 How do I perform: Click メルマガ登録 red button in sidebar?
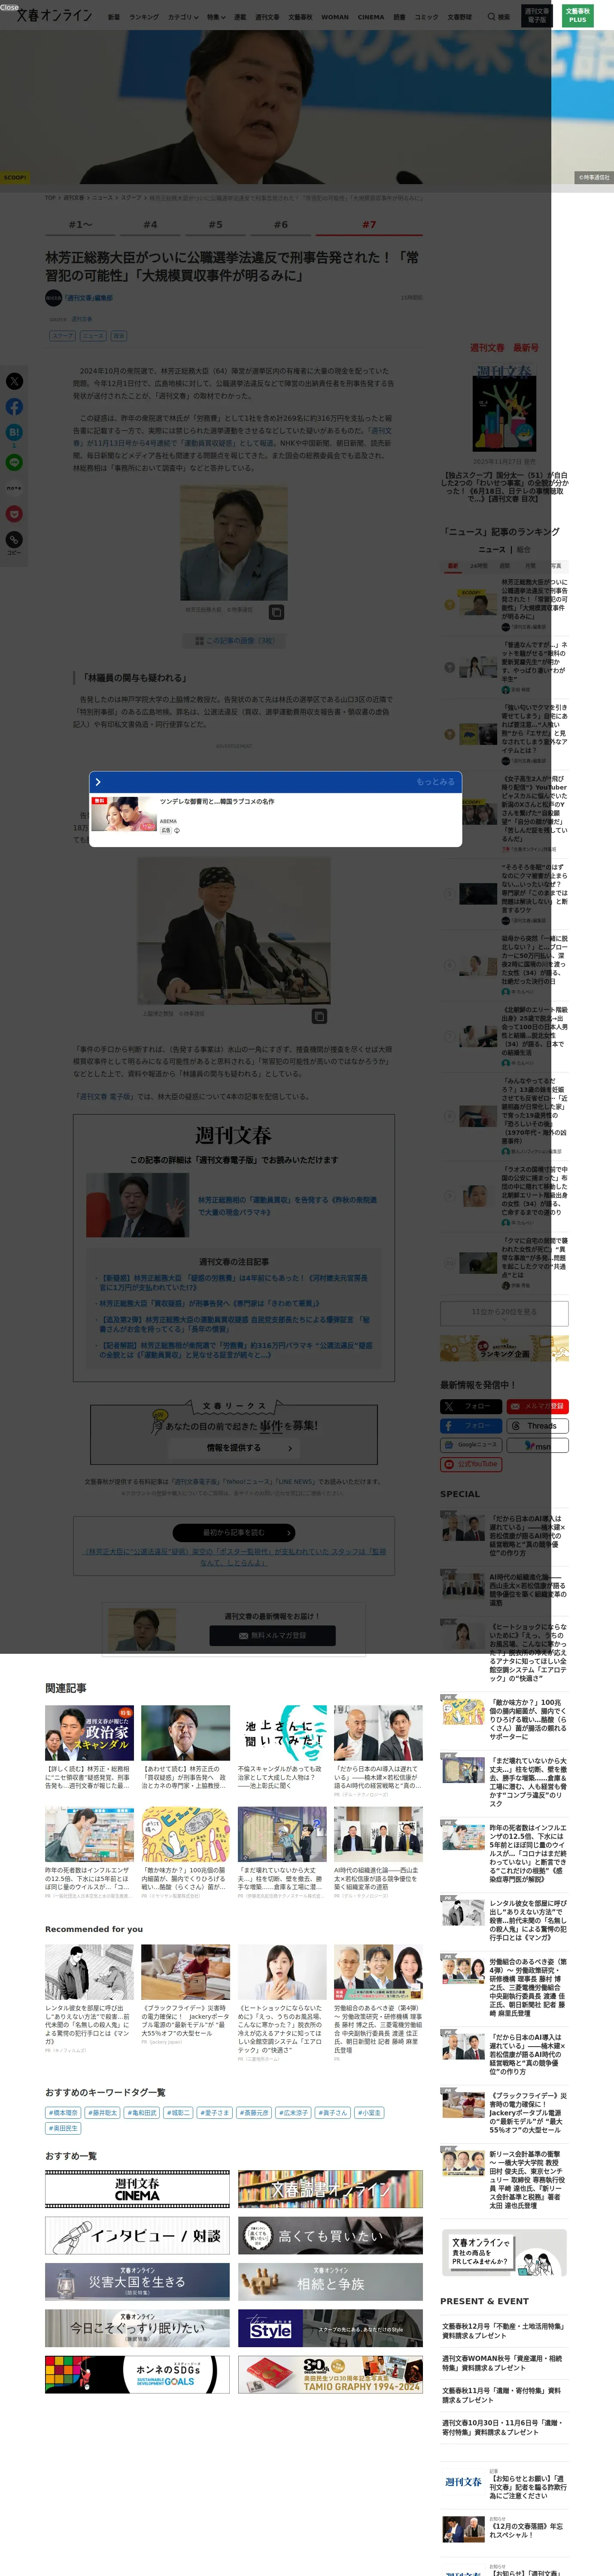tap(538, 1406)
